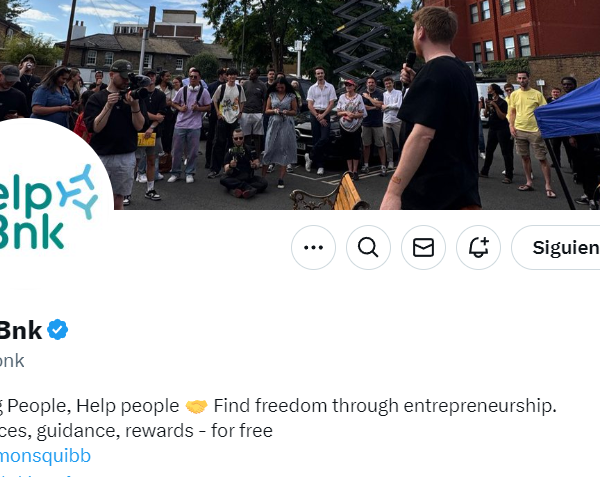Follow the blue simonsquibb mention link

[x=45, y=456]
